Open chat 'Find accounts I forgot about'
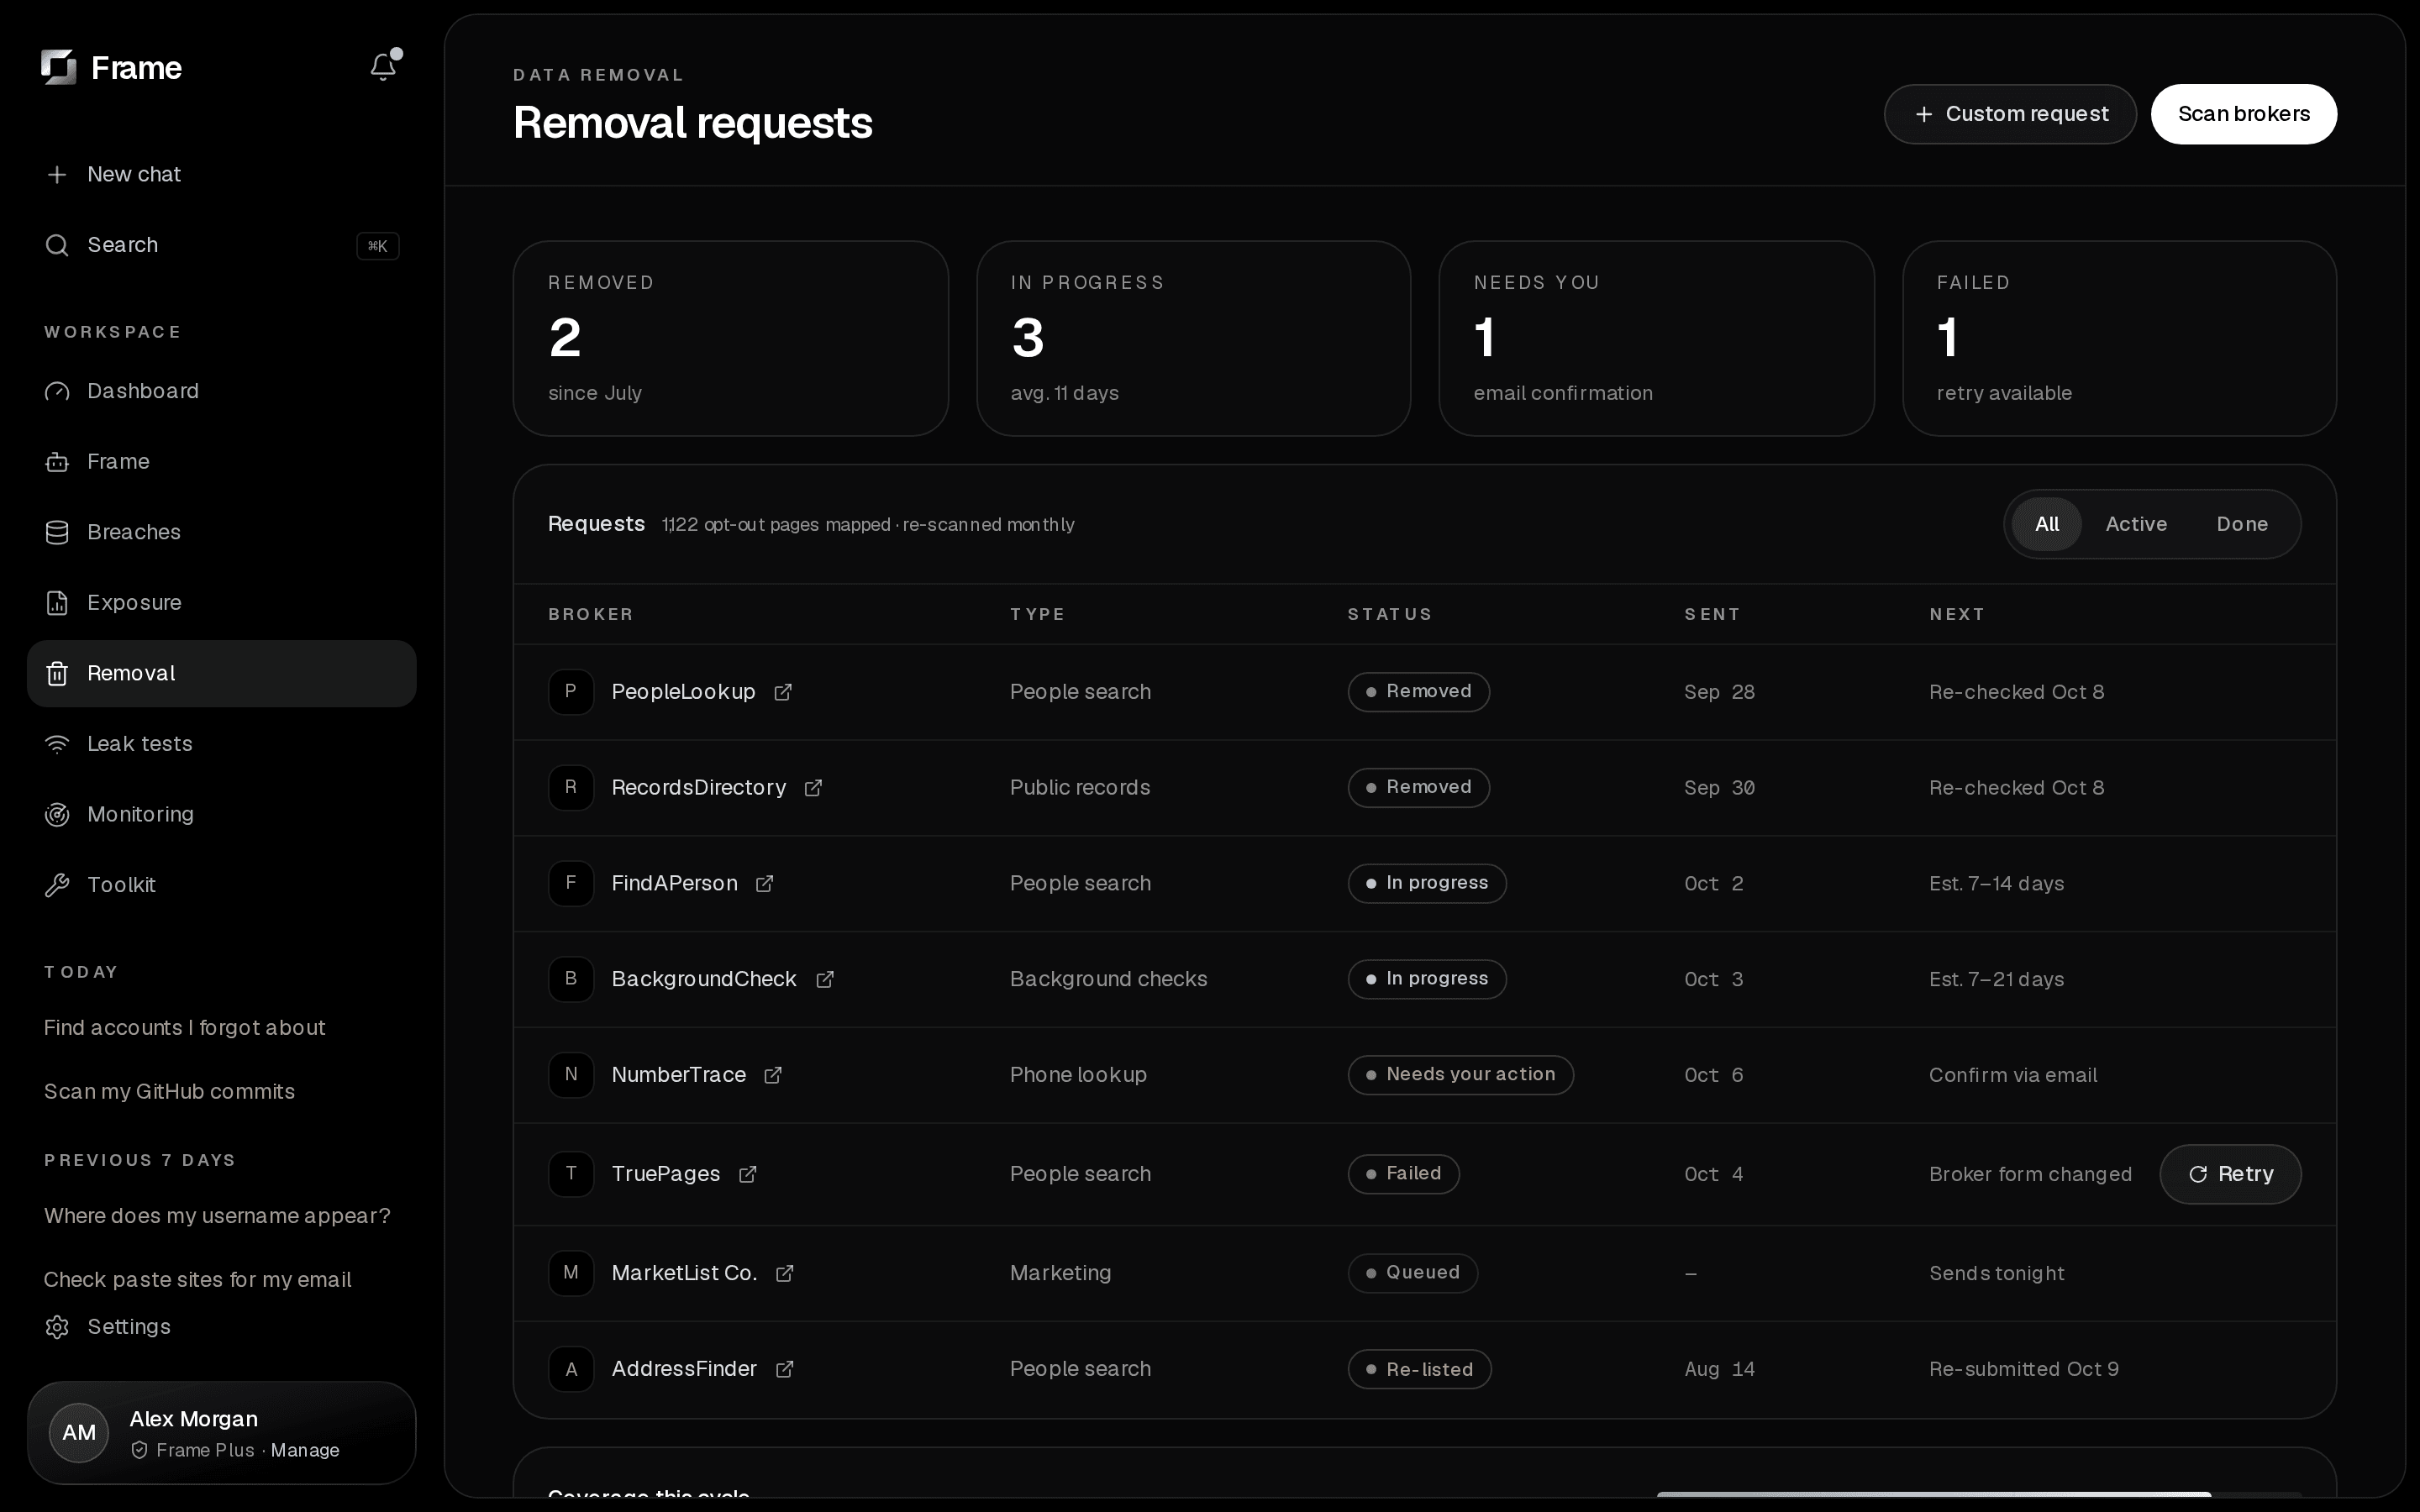2420x1512 pixels. tap(185, 1028)
